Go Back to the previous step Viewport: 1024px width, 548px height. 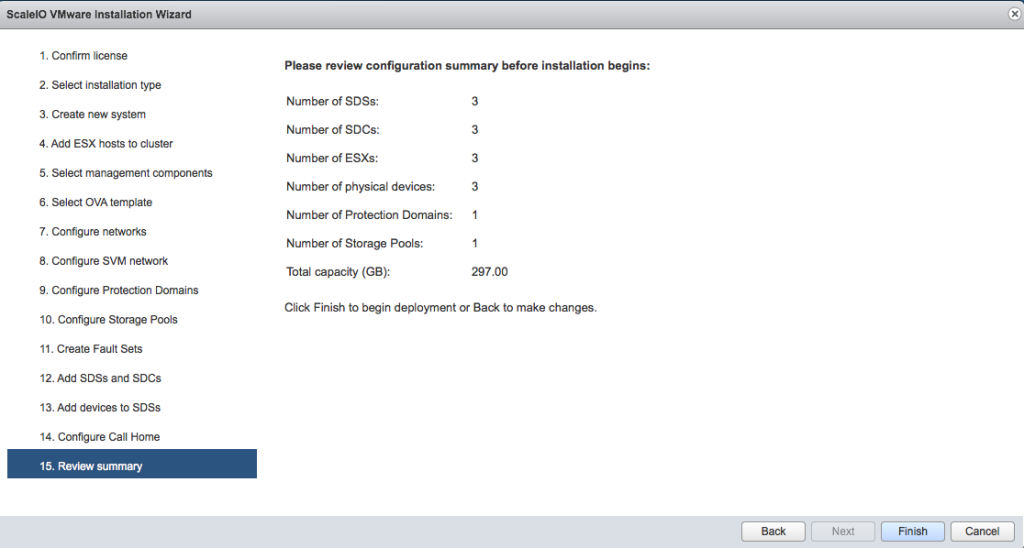773,531
